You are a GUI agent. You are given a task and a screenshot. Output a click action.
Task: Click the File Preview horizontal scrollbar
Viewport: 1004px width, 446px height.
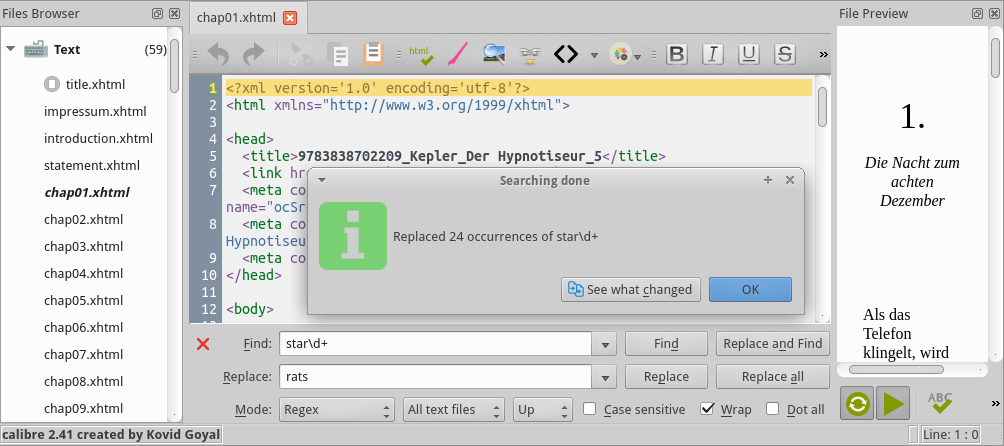896,369
